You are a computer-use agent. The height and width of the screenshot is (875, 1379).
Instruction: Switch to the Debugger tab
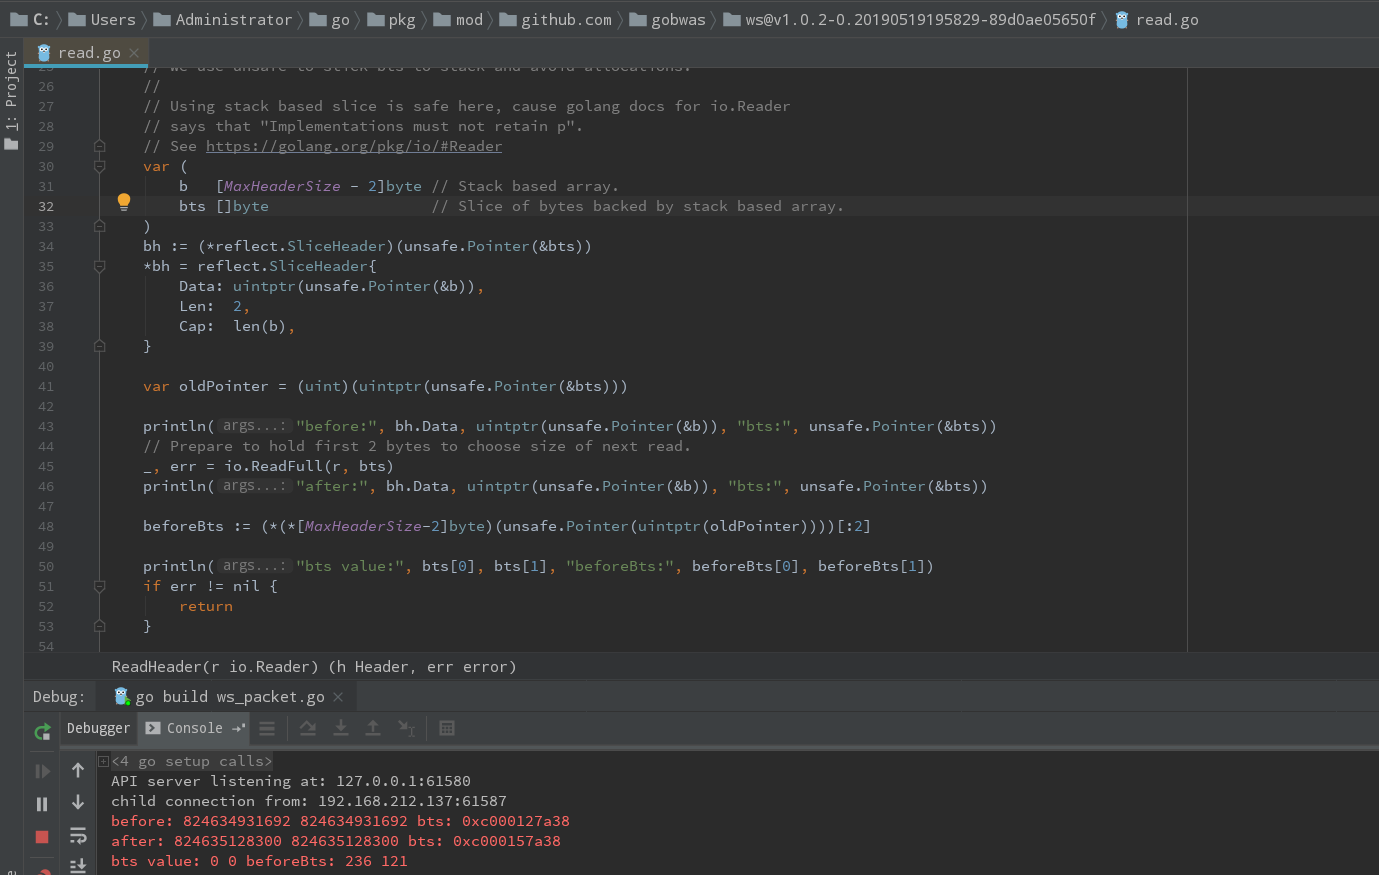point(97,727)
